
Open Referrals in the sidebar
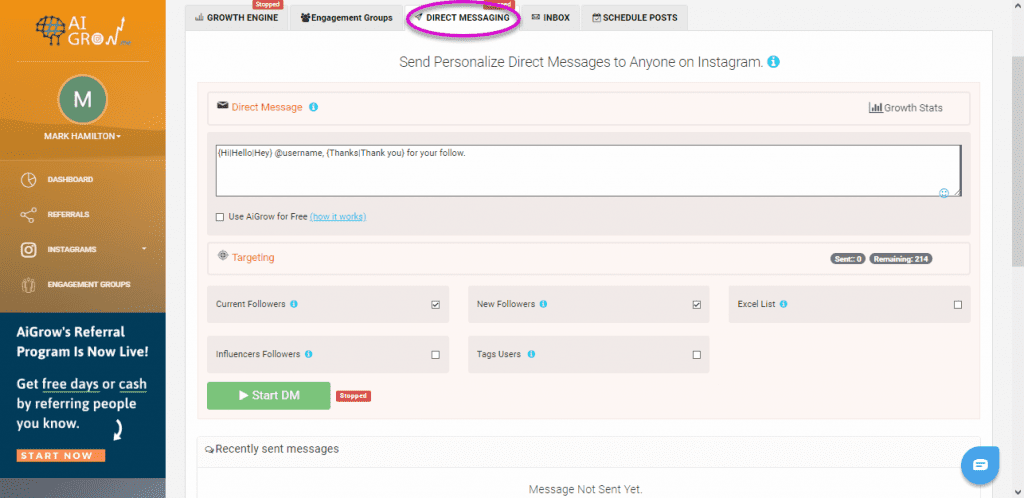[68, 214]
